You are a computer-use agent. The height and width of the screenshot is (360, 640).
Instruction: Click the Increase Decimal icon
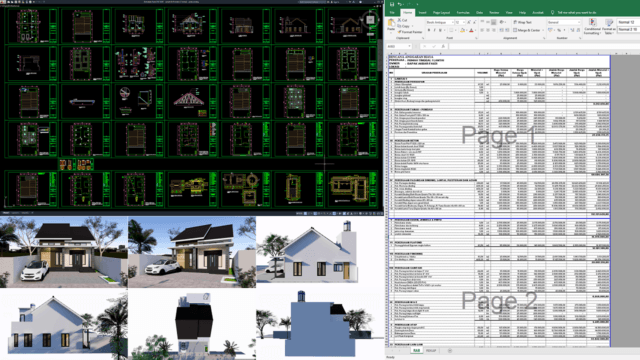tap(572, 30)
